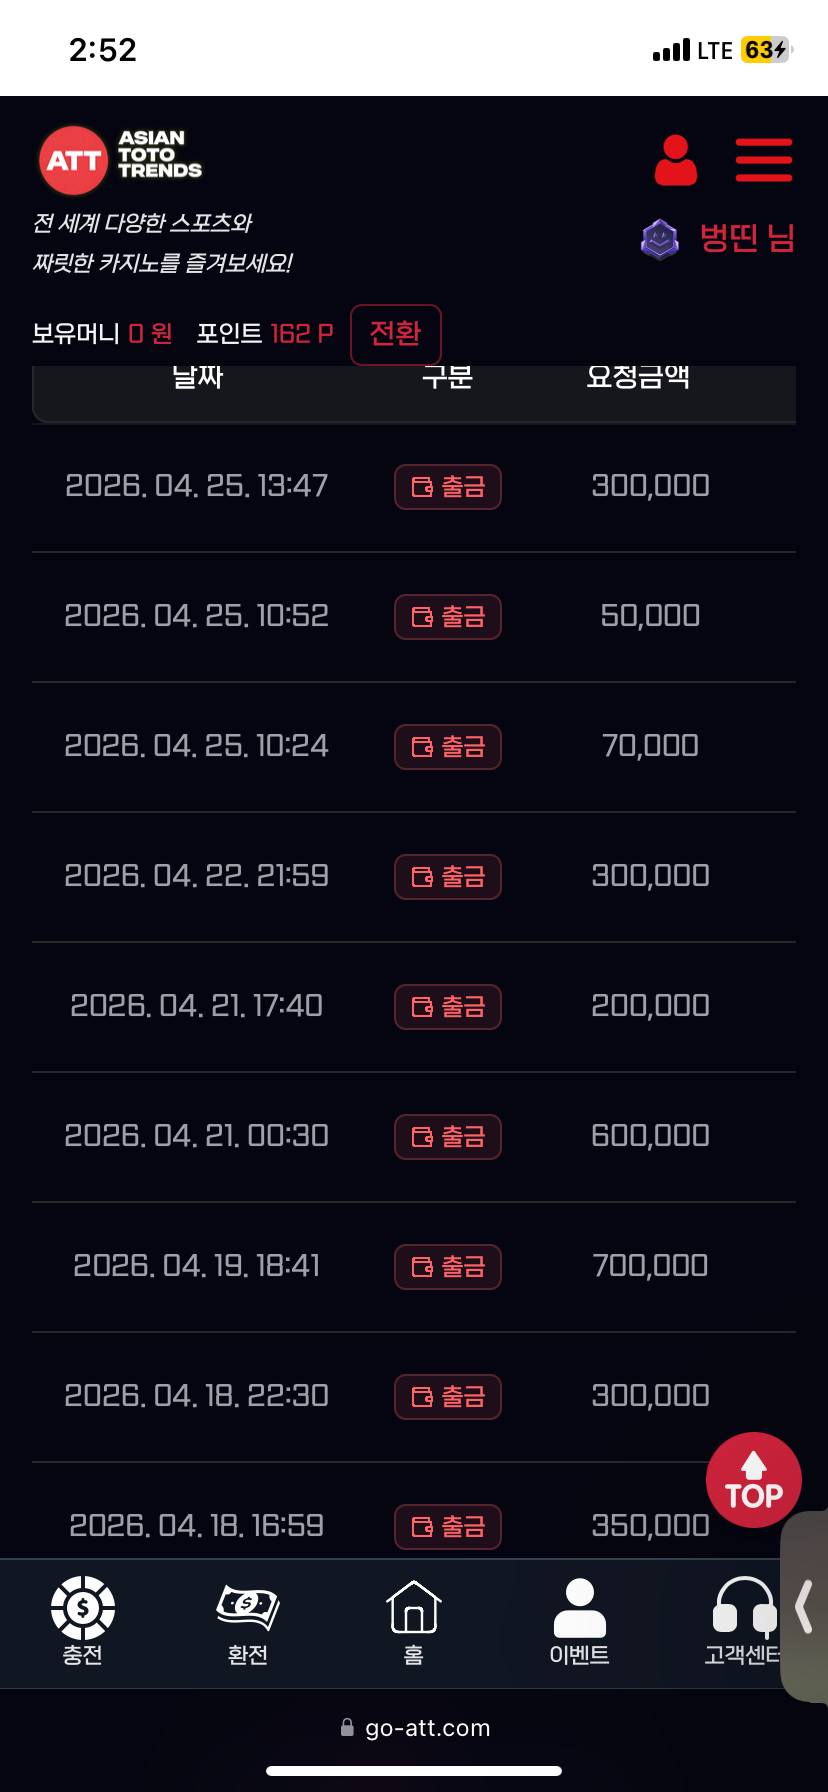Tap the 출금 badge for 13:47 entry
The width and height of the screenshot is (828, 1792).
click(x=448, y=487)
